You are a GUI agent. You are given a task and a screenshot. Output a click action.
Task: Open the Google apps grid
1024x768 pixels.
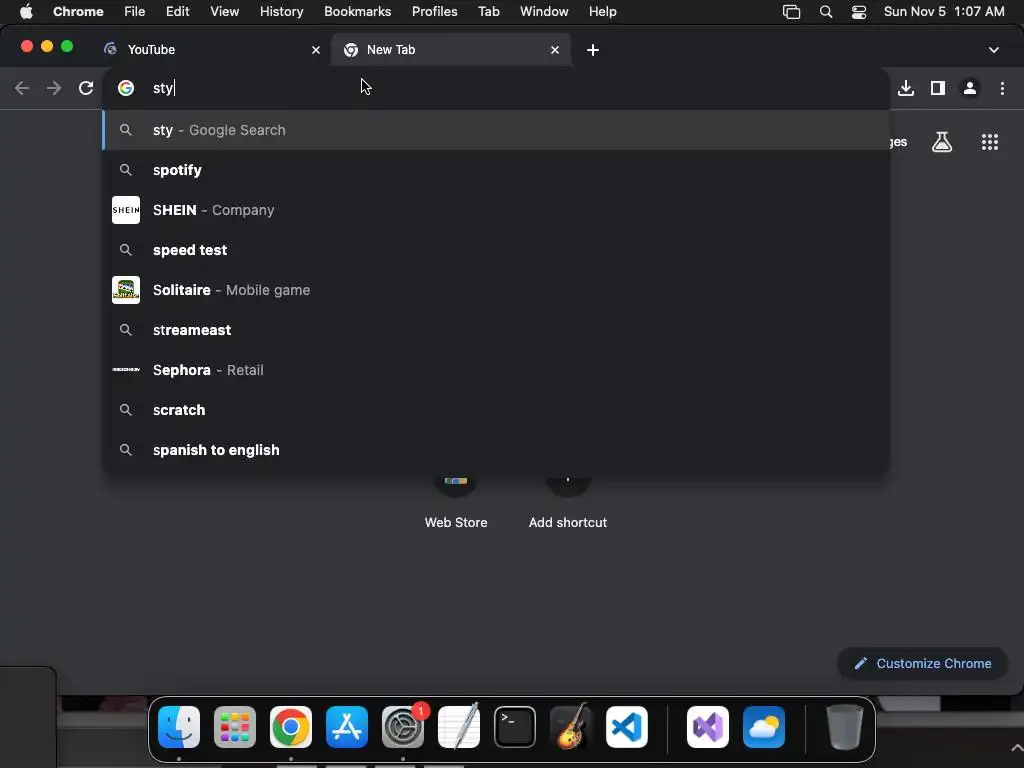point(990,142)
